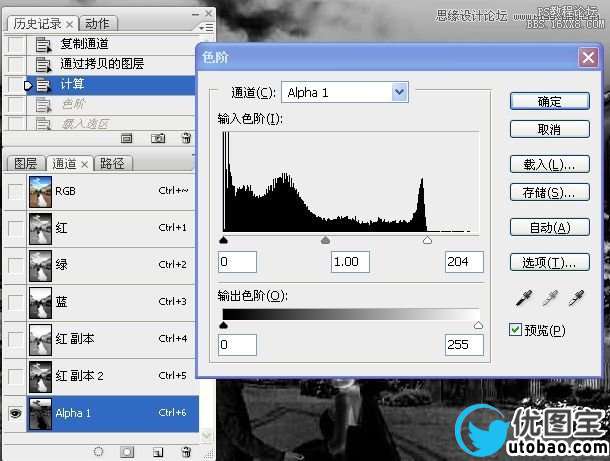Click the input gamma field showing 1.00
The width and height of the screenshot is (610, 461).
tap(350, 262)
